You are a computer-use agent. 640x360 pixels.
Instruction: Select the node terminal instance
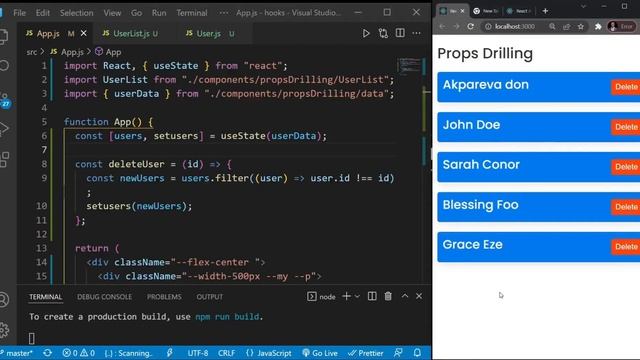coord(321,297)
